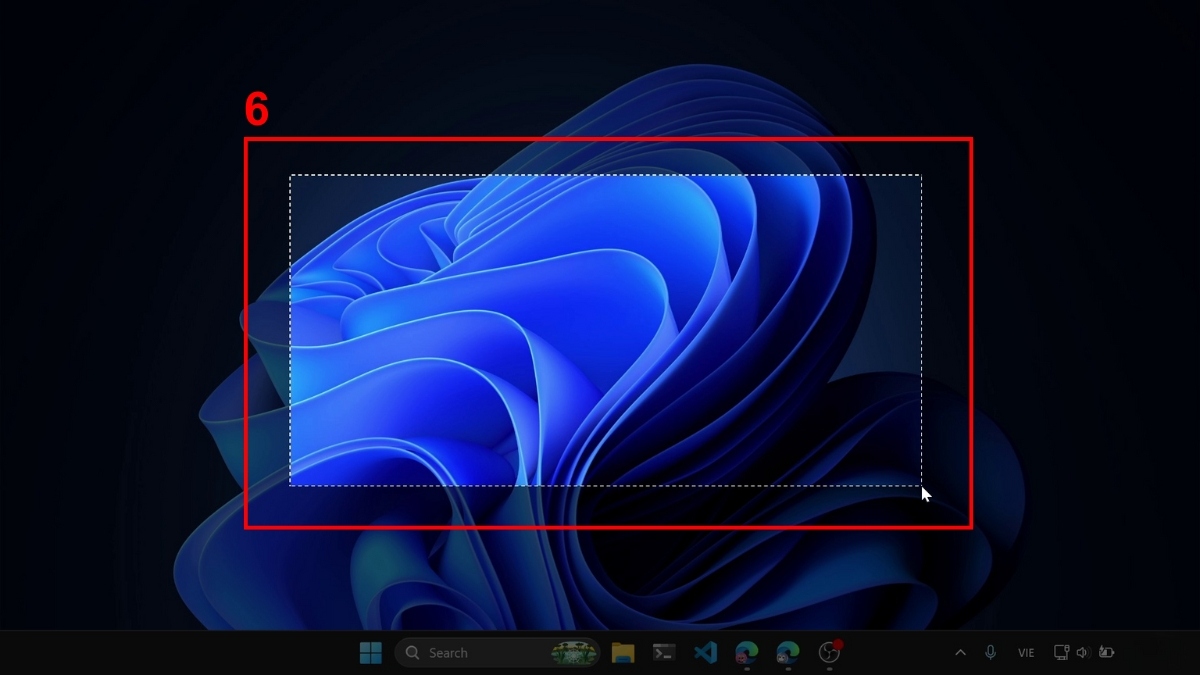
Task: Open Visual Studio Code
Action: (x=705, y=652)
